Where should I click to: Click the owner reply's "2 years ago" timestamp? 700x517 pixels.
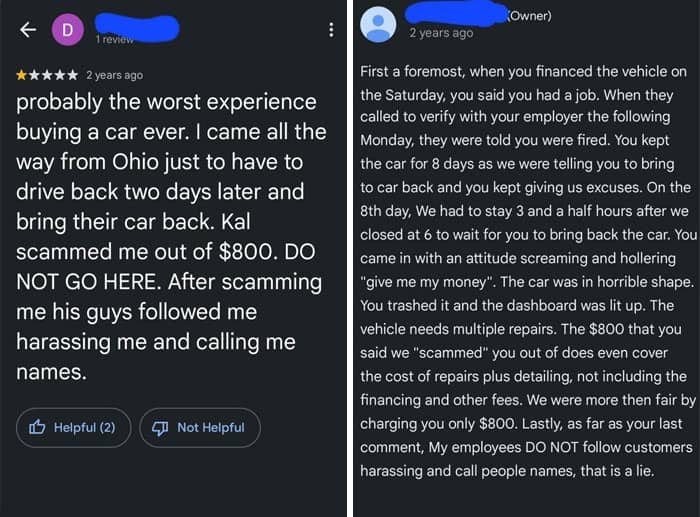[x=441, y=33]
